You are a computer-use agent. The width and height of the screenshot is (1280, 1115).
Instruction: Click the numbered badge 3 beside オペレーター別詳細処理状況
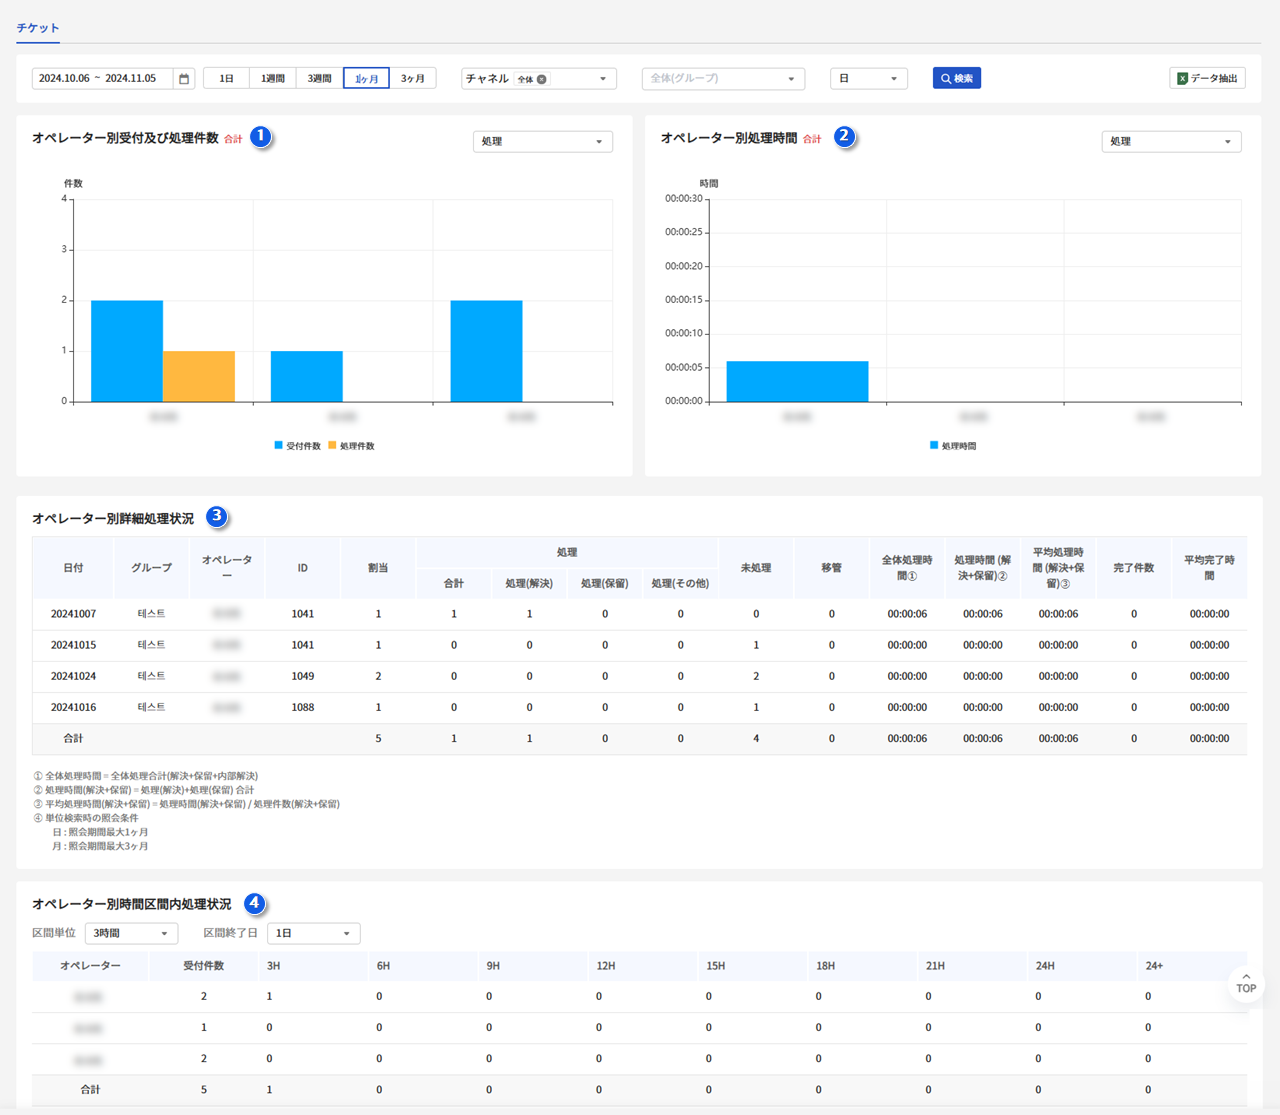coord(216,517)
